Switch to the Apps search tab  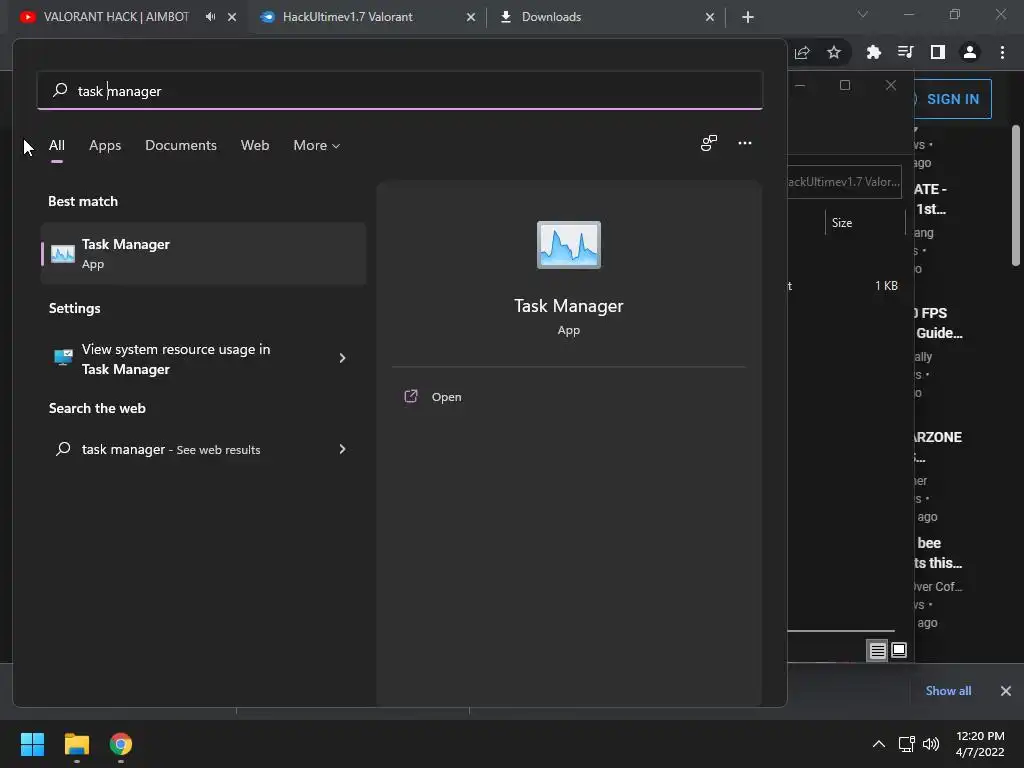pos(105,145)
